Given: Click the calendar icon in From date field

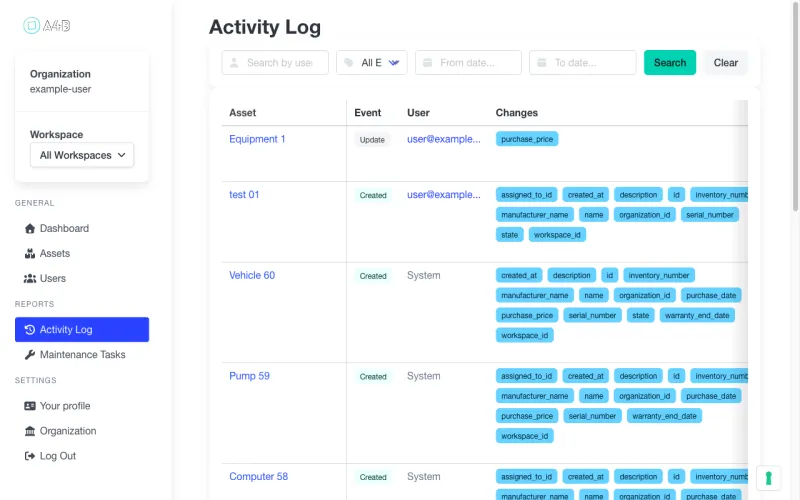Looking at the screenshot, I should click(428, 62).
